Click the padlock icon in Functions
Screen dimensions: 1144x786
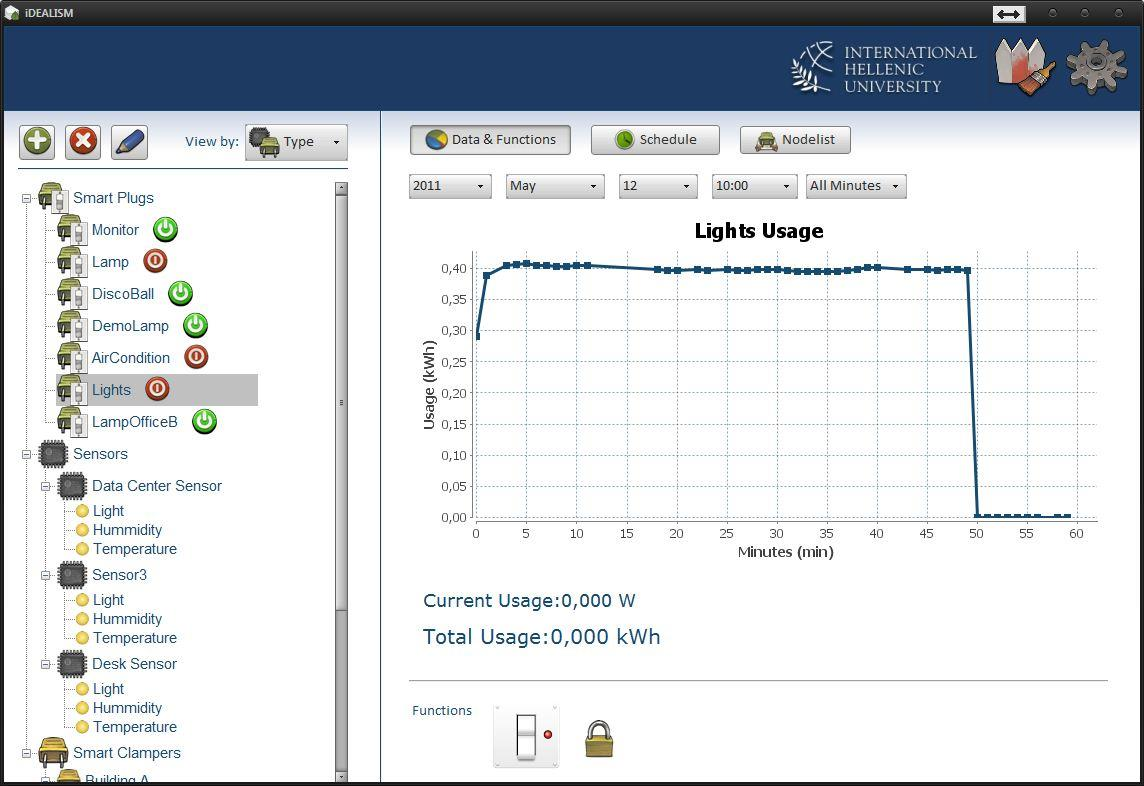tap(599, 739)
